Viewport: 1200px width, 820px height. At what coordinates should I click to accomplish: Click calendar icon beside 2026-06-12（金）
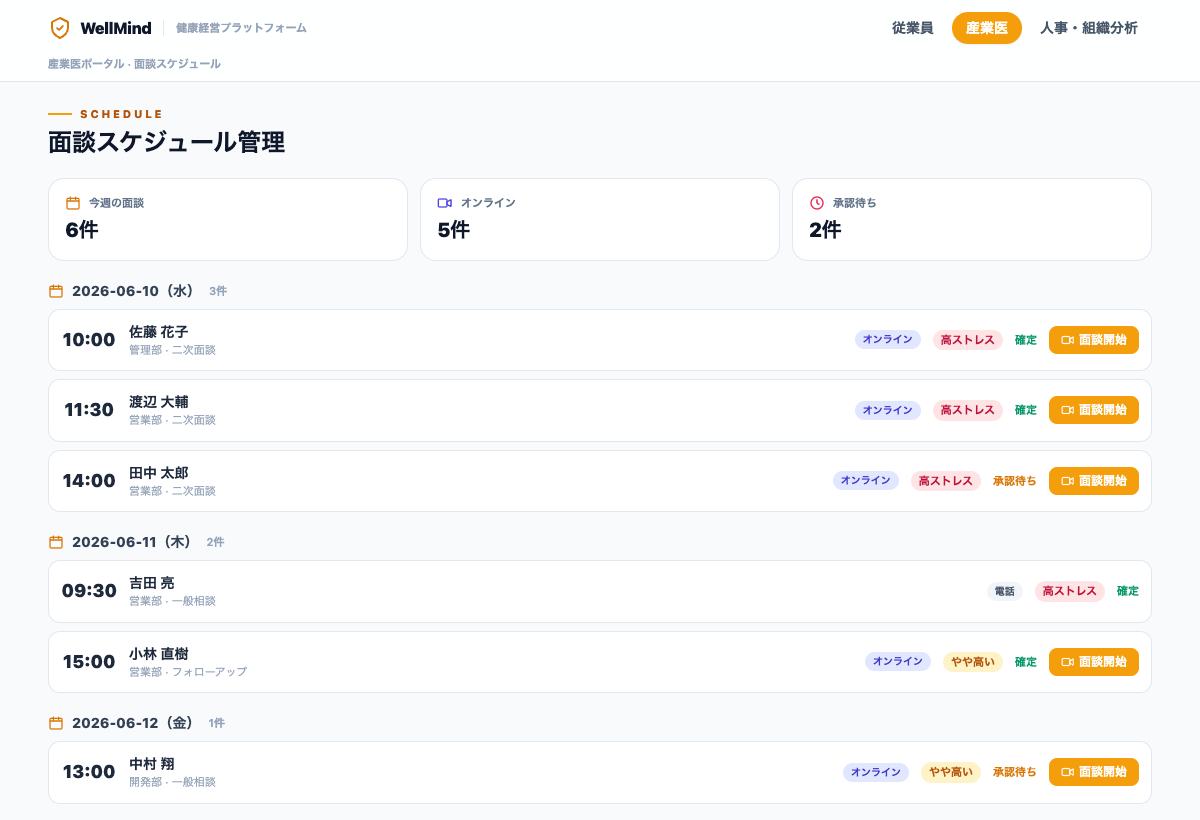tap(56, 723)
